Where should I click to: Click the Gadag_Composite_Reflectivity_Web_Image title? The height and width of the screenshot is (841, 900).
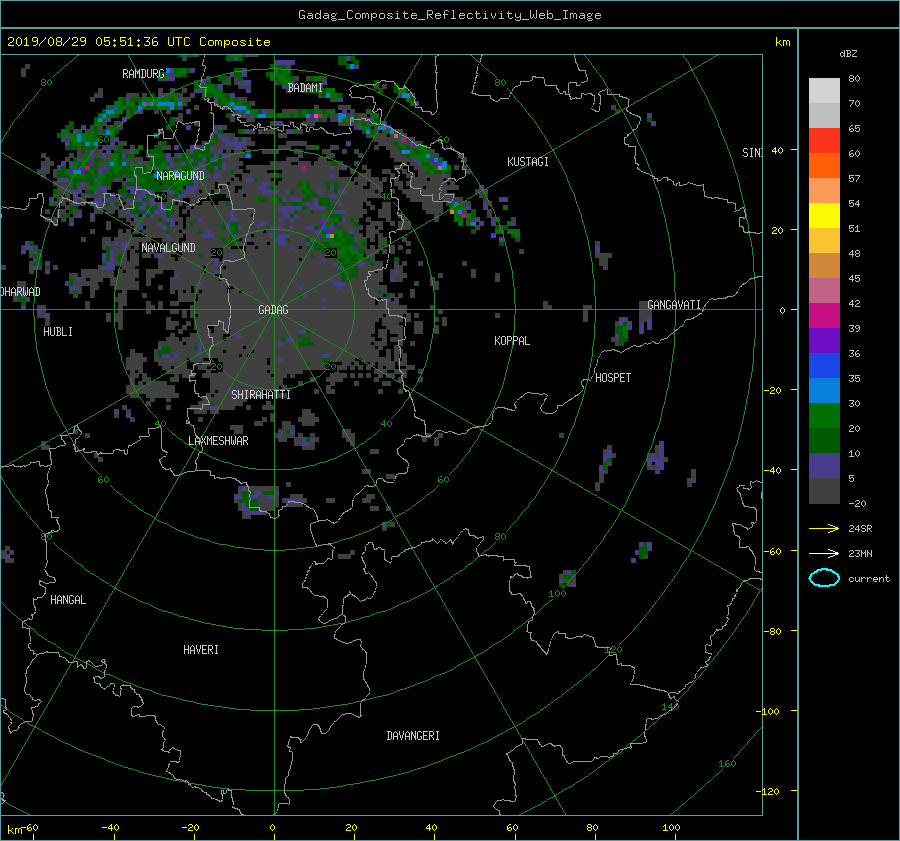[x=449, y=15]
